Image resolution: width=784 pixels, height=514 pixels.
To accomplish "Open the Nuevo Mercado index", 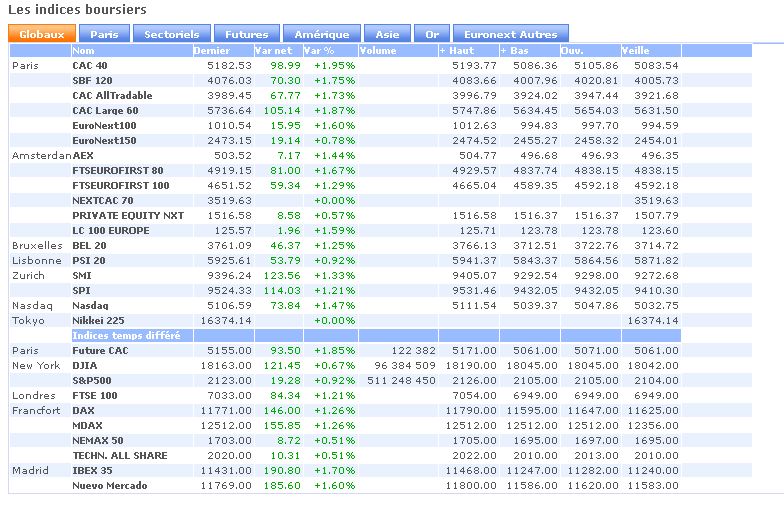I will click(110, 486).
